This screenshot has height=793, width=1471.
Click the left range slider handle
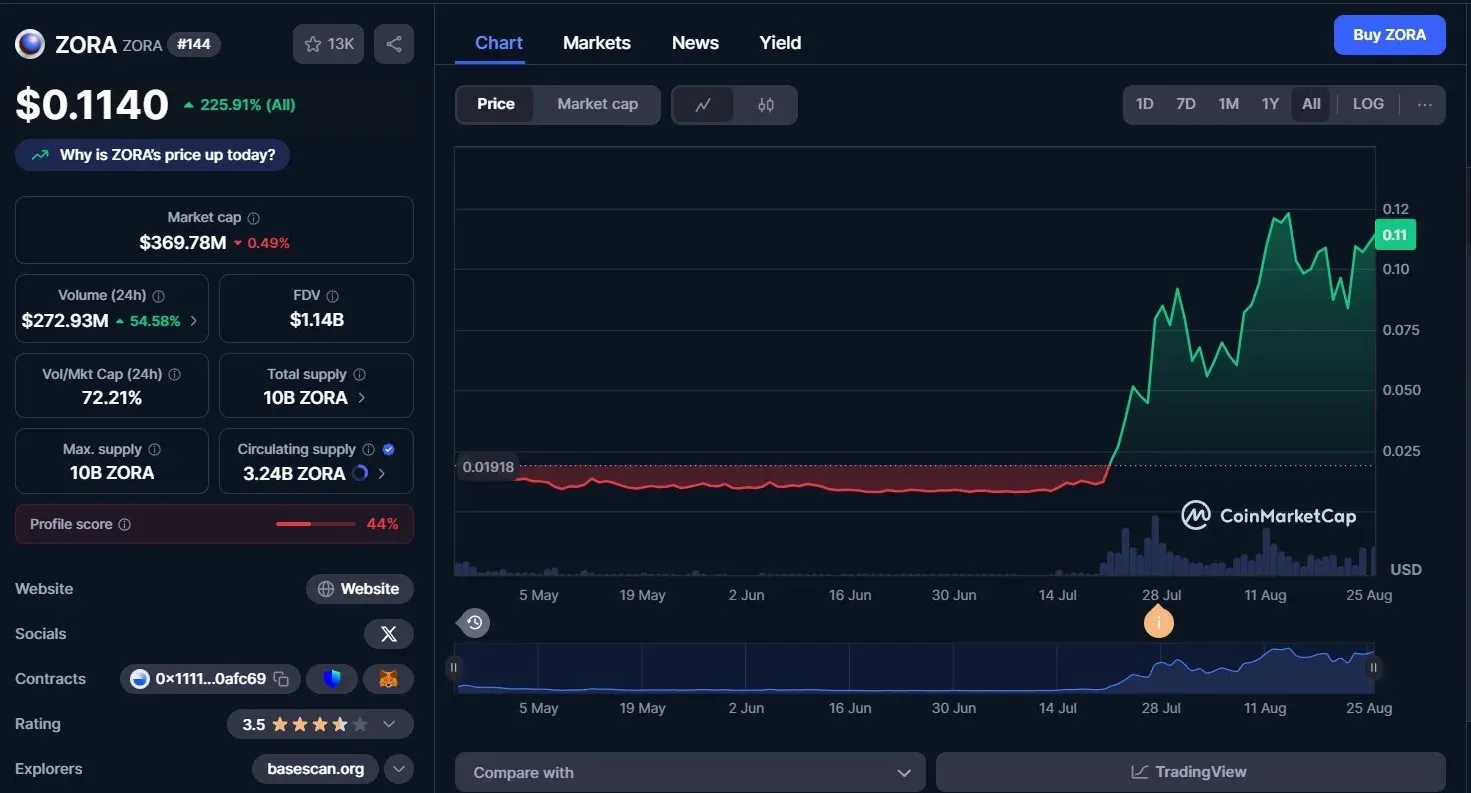453,668
